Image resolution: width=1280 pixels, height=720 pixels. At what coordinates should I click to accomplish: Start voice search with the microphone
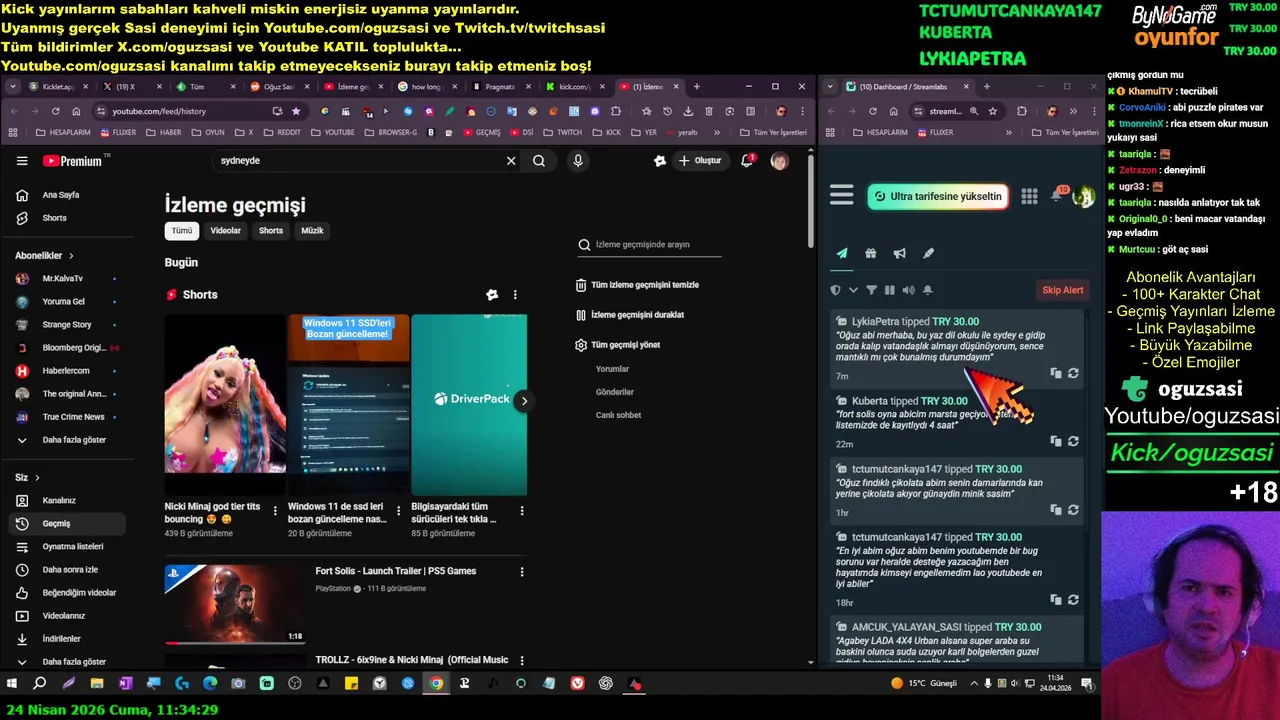577,160
